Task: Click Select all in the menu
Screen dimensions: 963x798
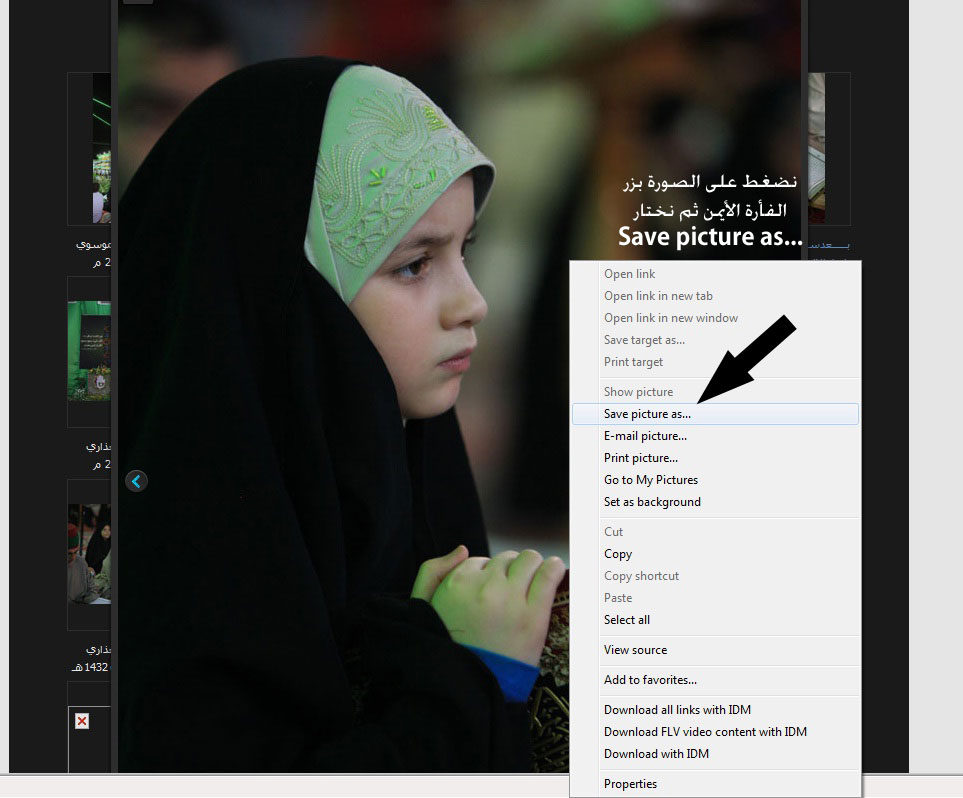Action: click(626, 619)
